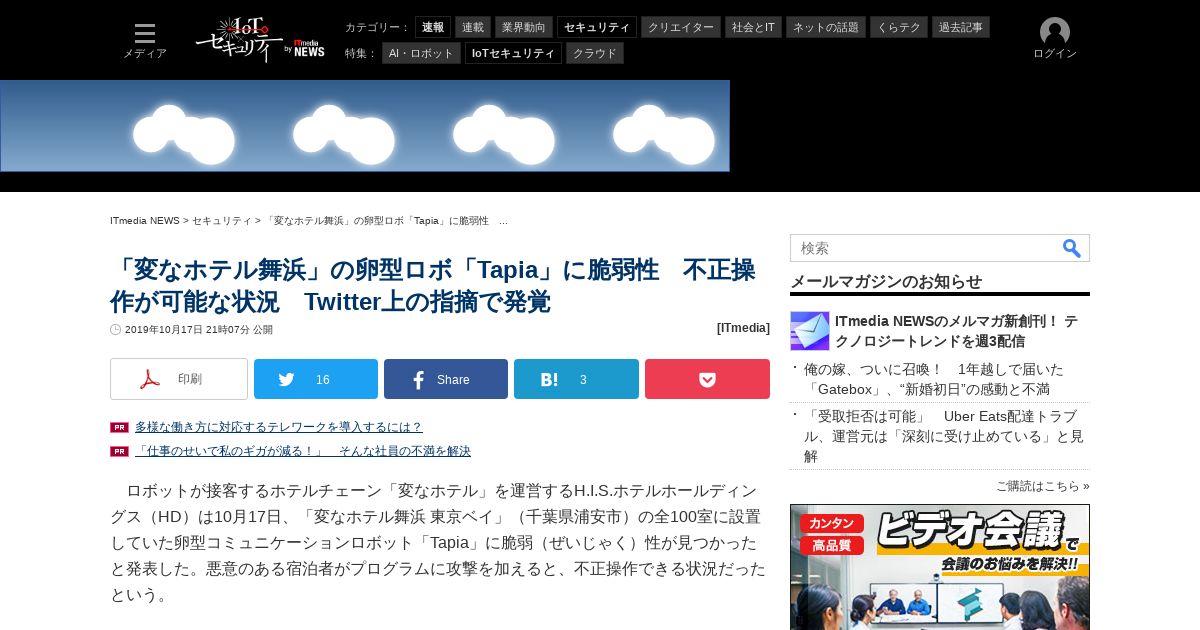Select the クリエイター category

point(681,27)
